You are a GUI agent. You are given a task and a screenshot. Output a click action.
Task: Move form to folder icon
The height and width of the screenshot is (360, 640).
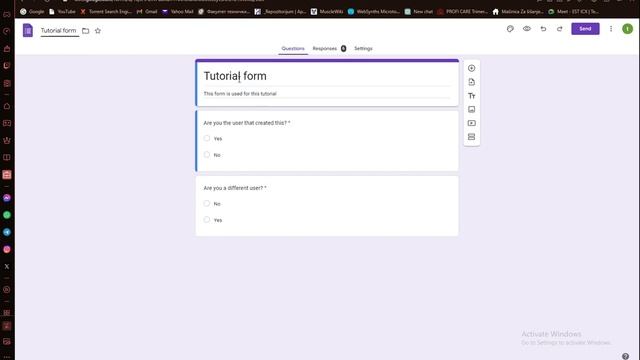click(85, 31)
